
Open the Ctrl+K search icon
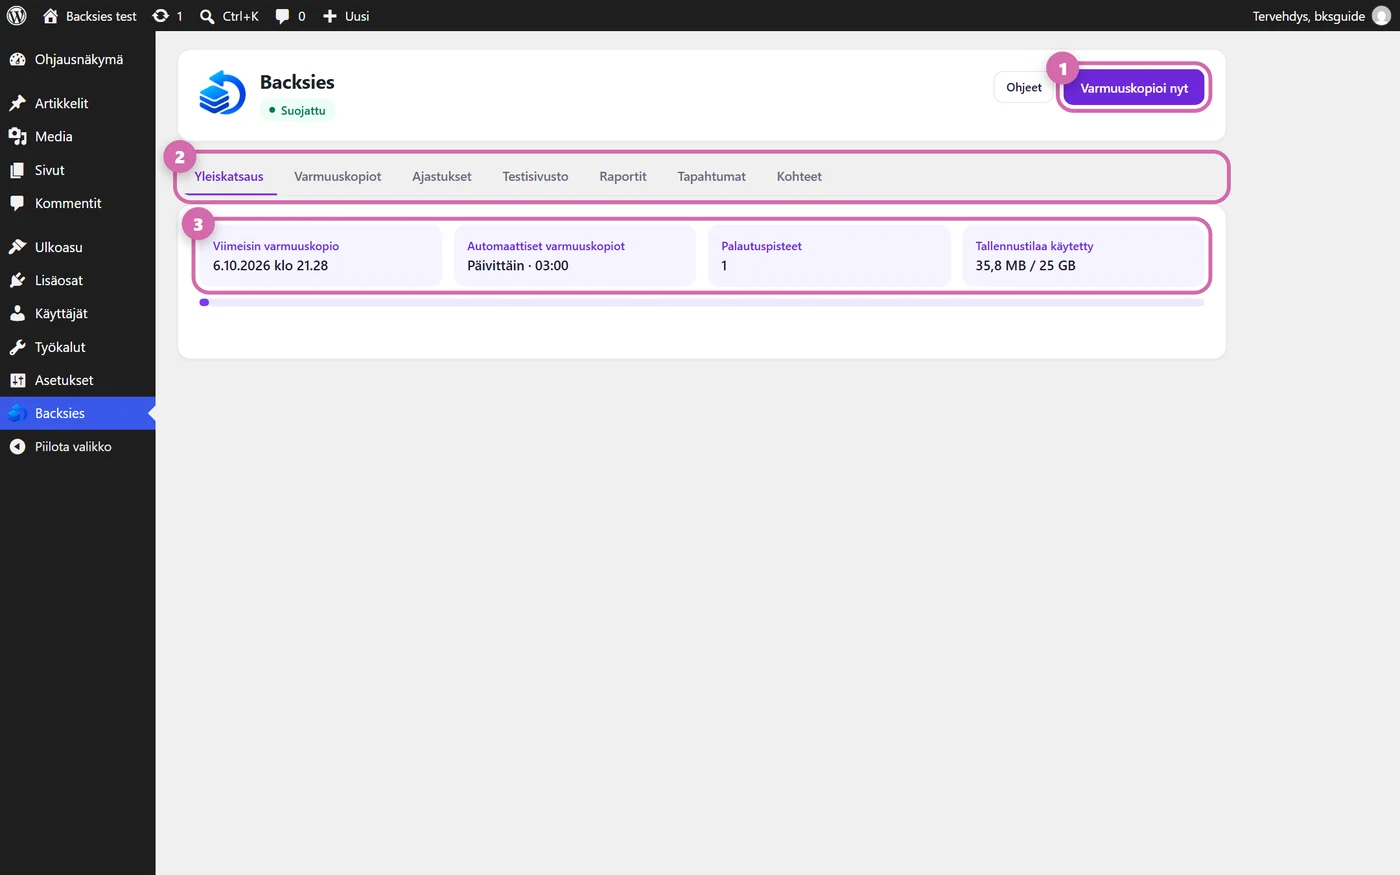(207, 16)
